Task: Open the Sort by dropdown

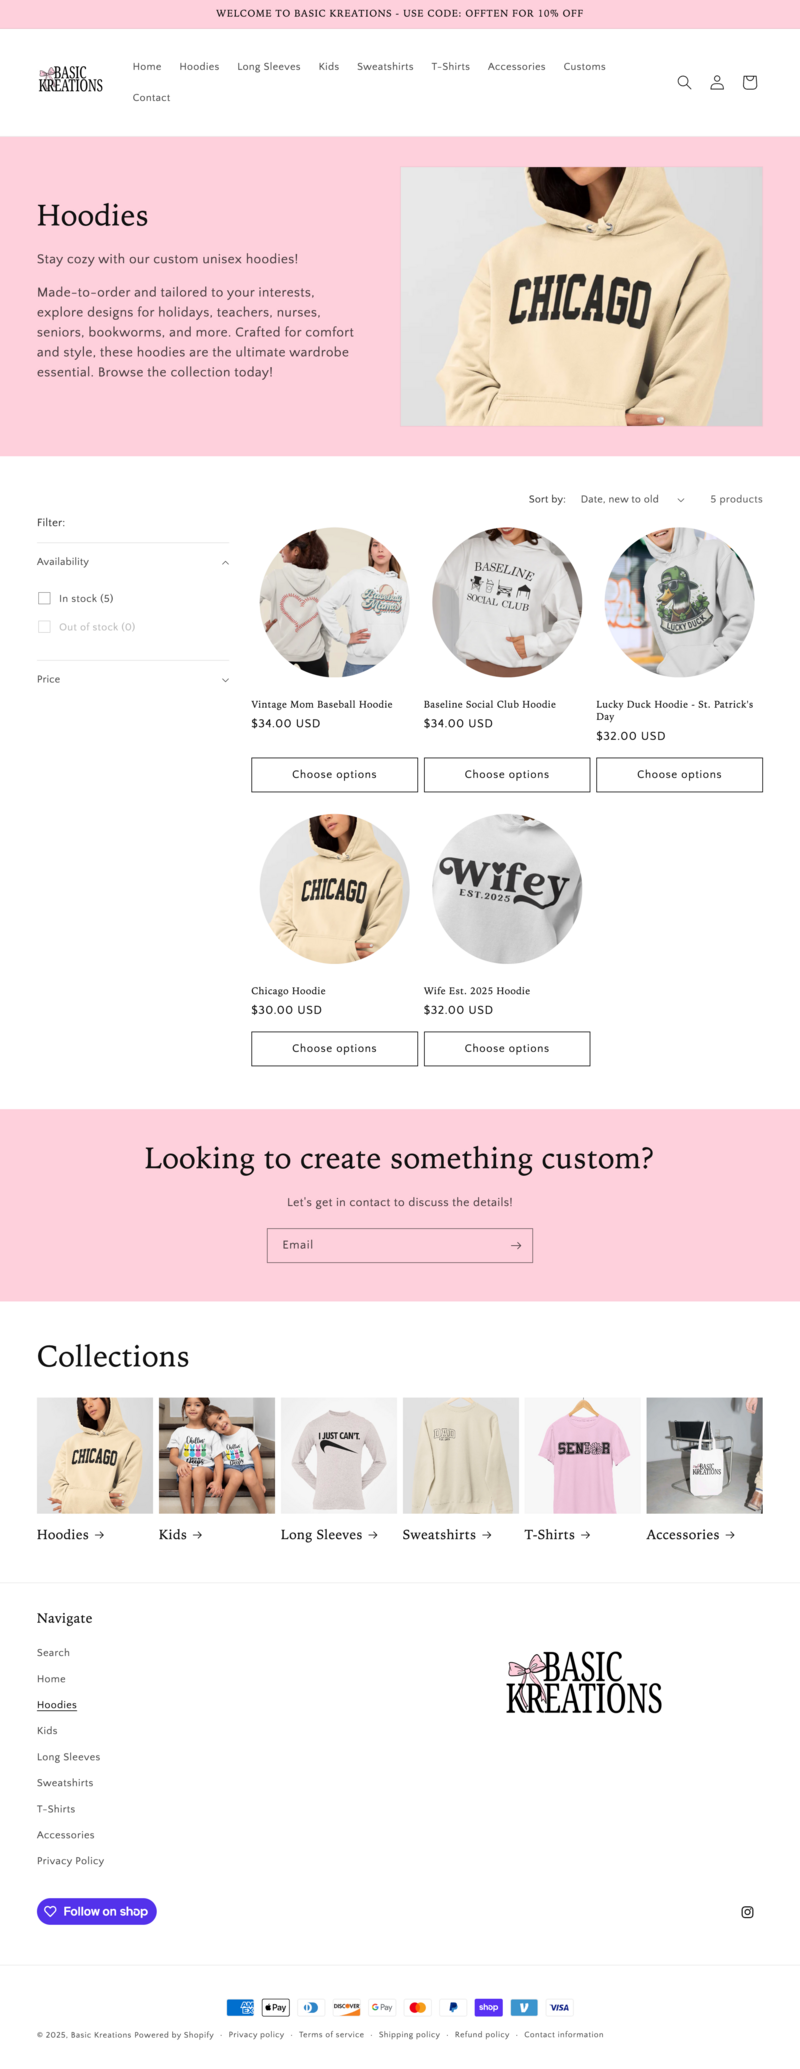Action: (x=632, y=499)
